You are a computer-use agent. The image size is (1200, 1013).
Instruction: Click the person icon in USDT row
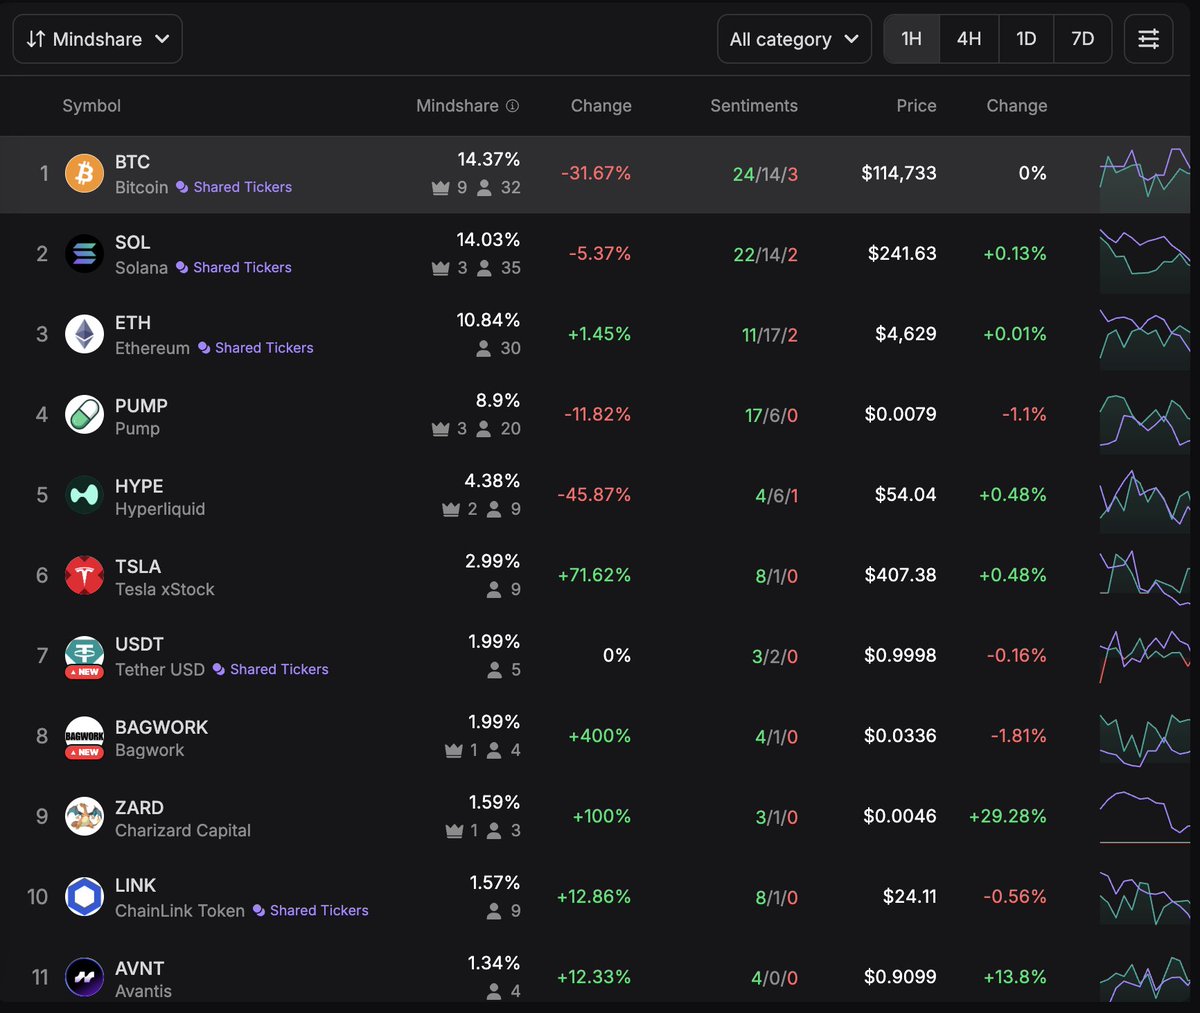pyautogui.click(x=494, y=670)
